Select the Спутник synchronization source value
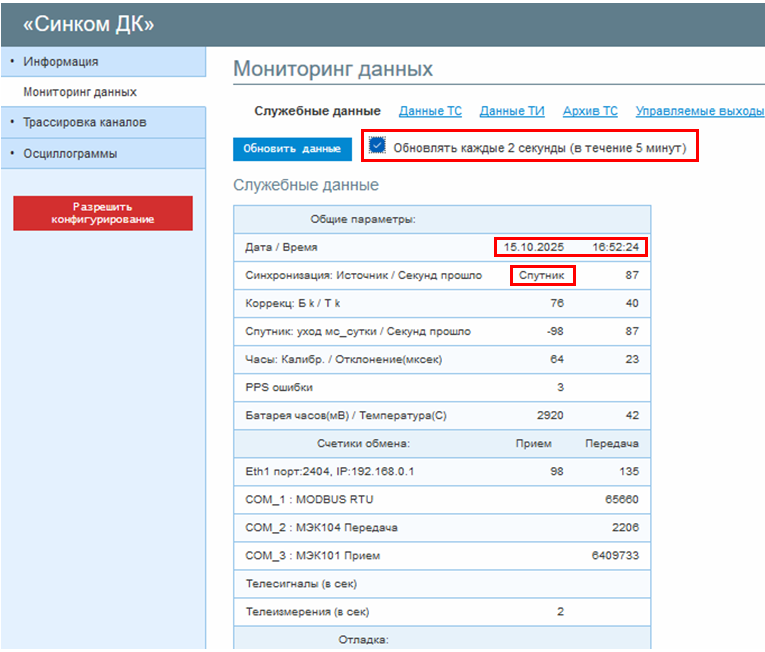 coord(543,275)
